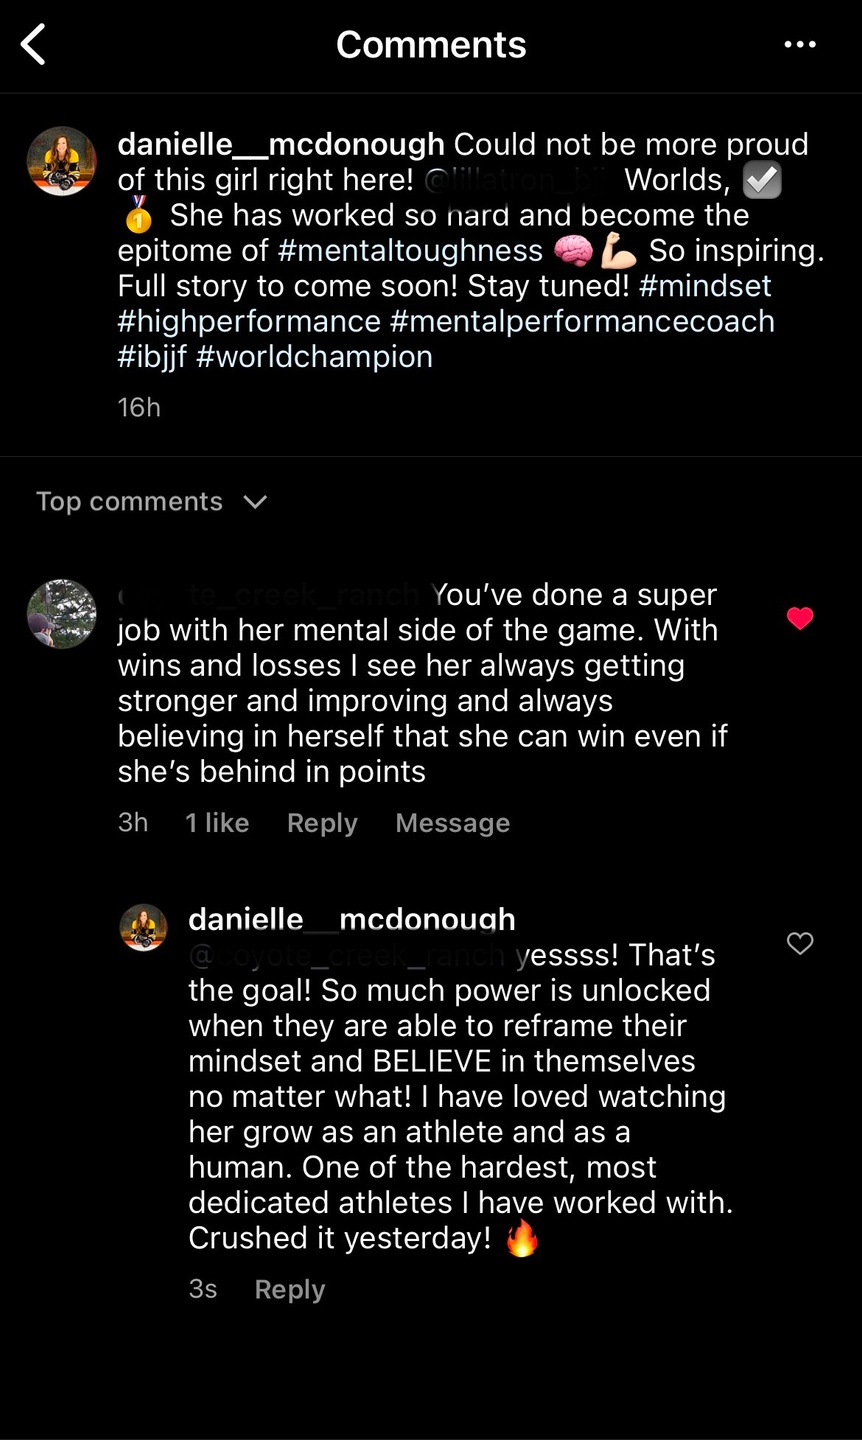This screenshot has width=862, height=1440.
Task: Open the coyote_creek_ranch commenter's avatar
Action: 62,614
